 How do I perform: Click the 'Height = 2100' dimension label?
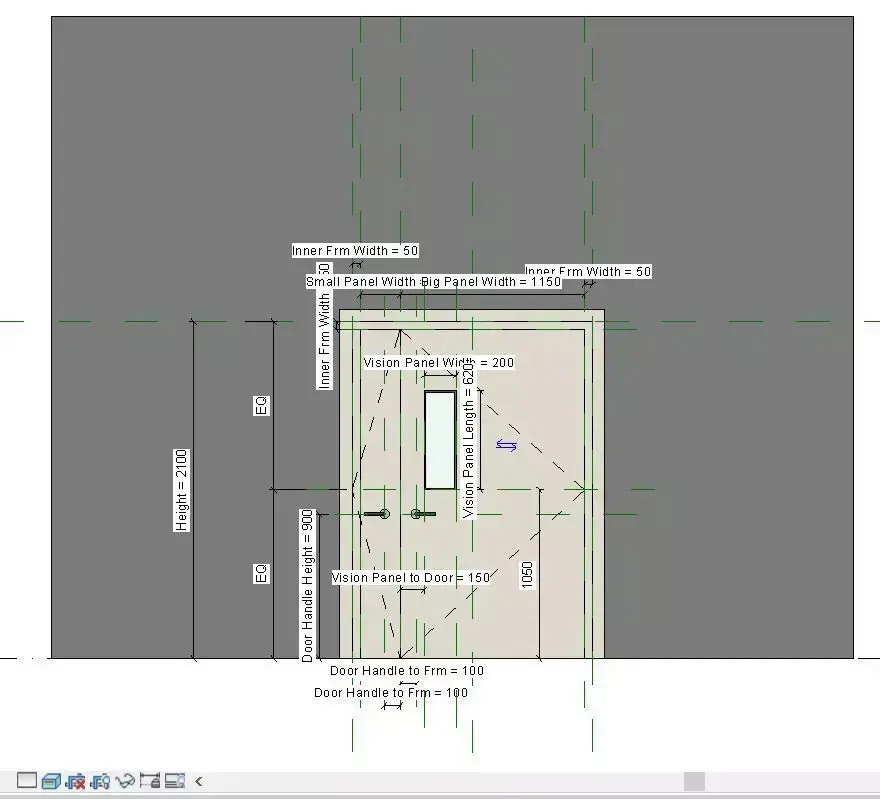pyautogui.click(x=180, y=488)
